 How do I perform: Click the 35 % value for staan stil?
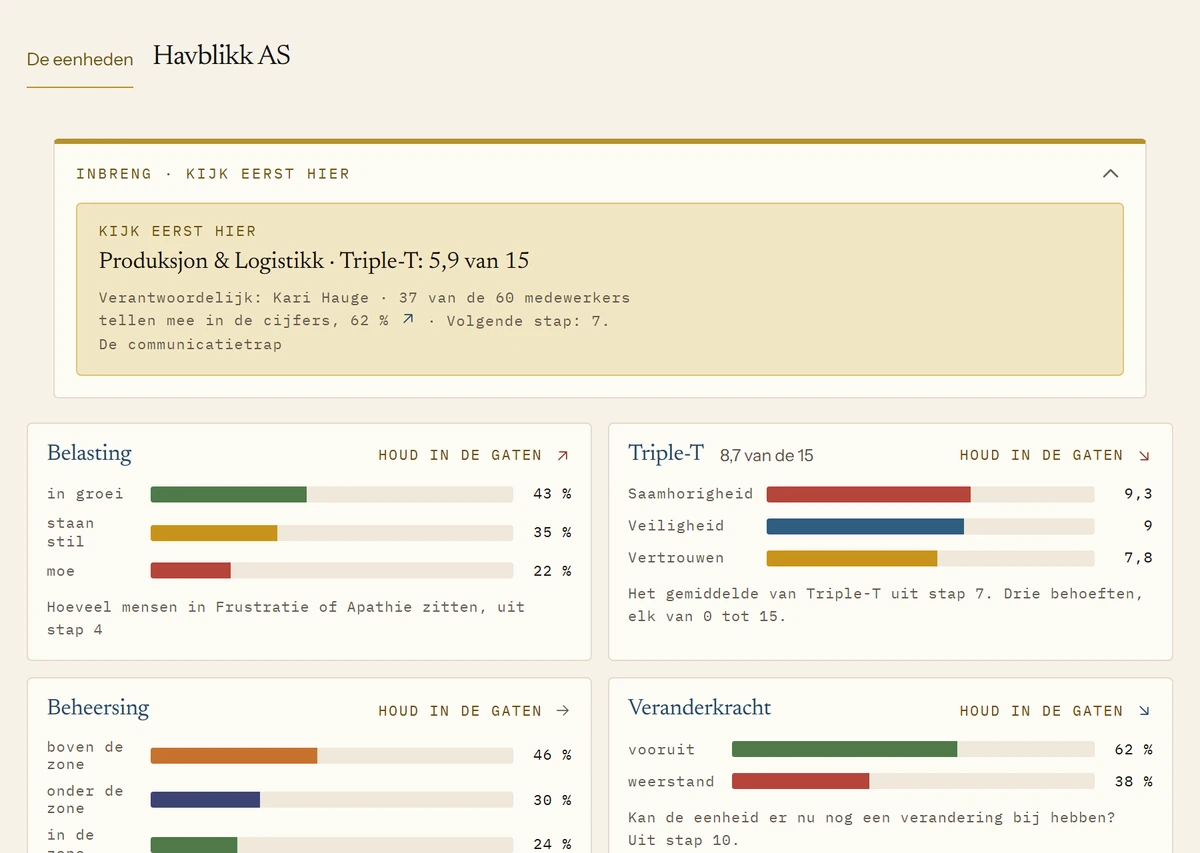(552, 533)
